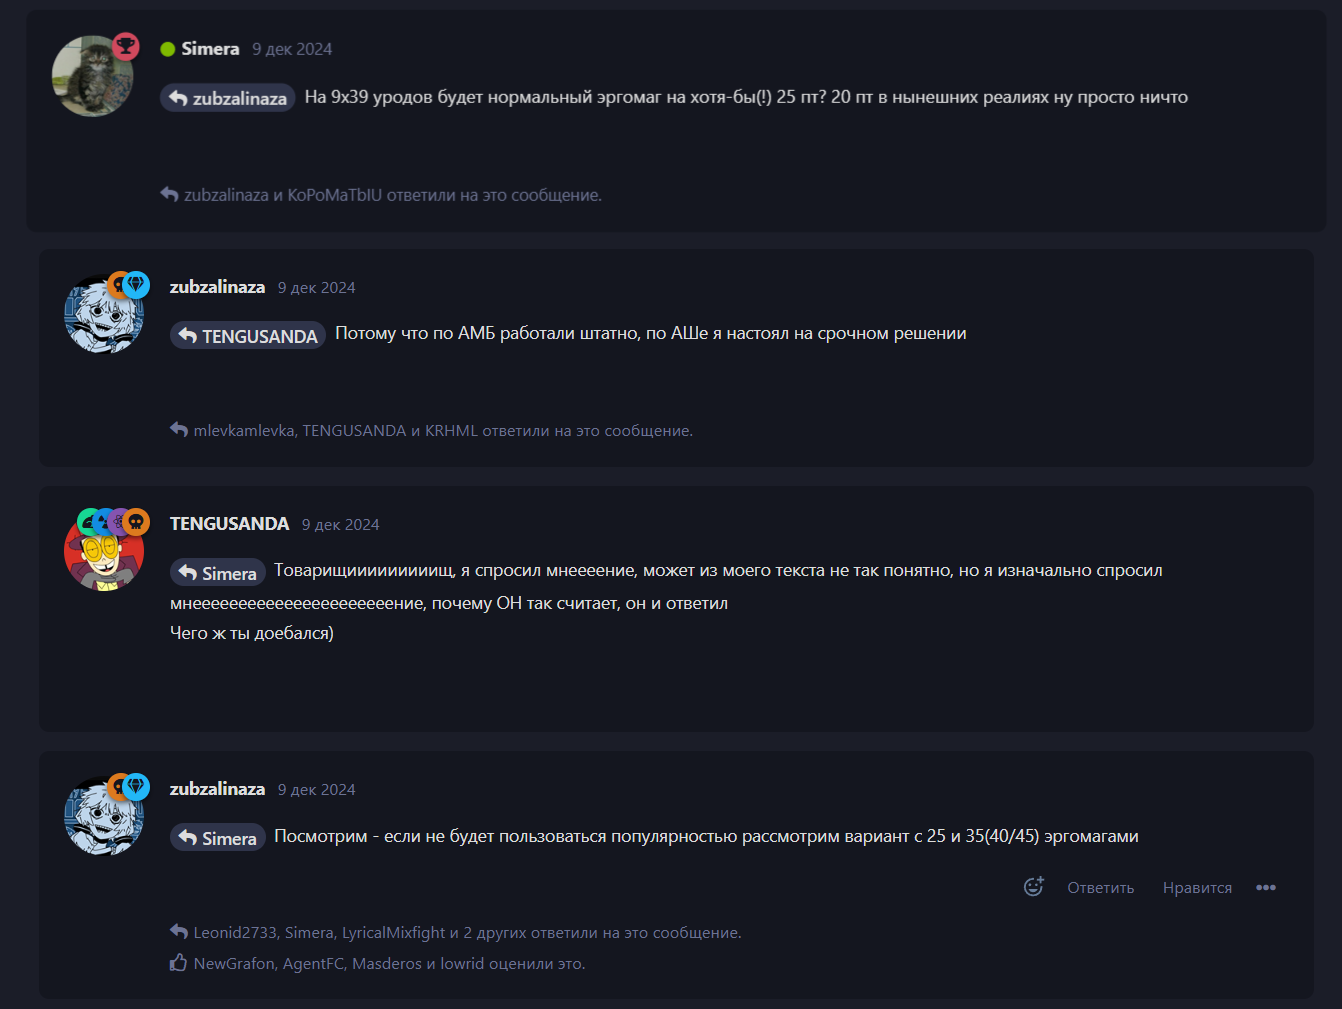Viewport: 1342px width, 1009px height.
Task: Open the three-dots more options menu
Action: [x=1266, y=888]
